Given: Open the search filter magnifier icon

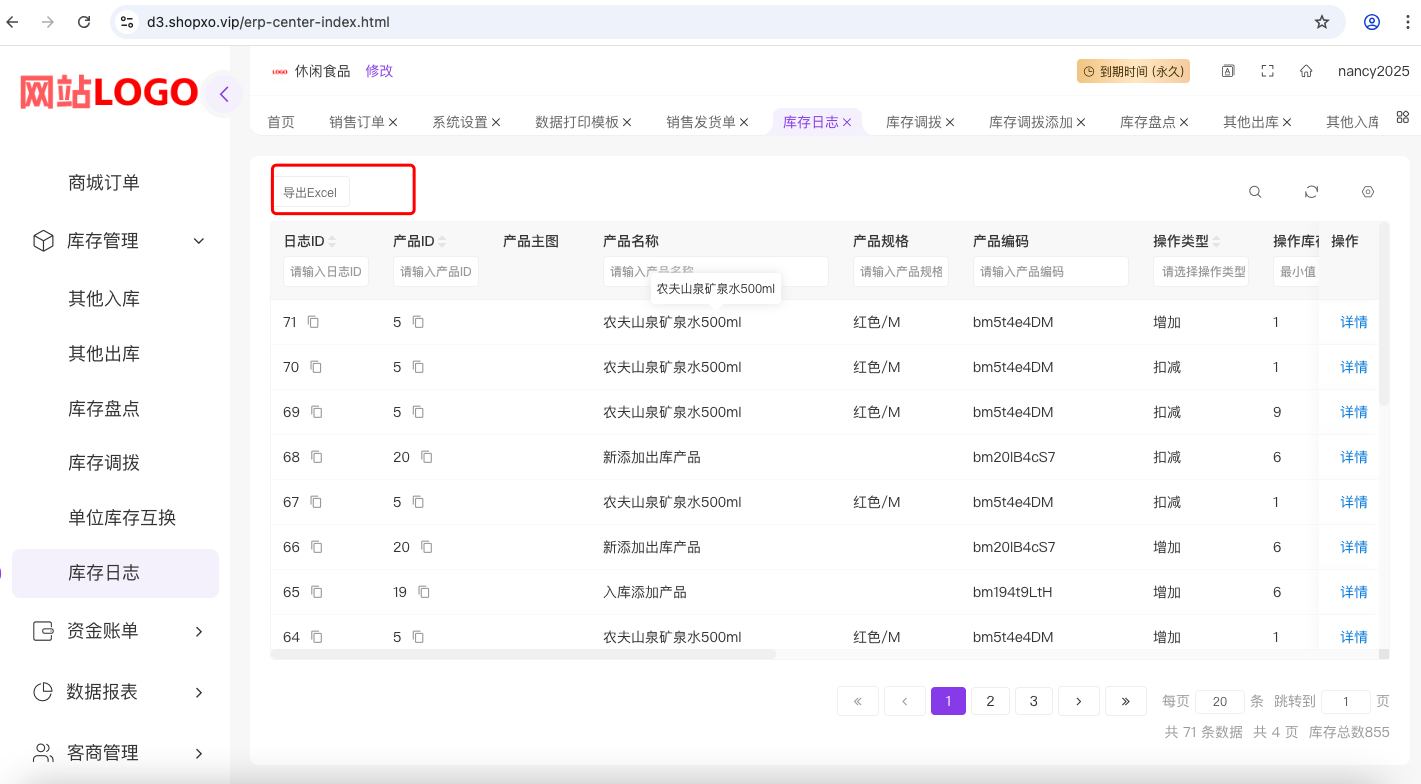Looking at the screenshot, I should coord(1255,192).
